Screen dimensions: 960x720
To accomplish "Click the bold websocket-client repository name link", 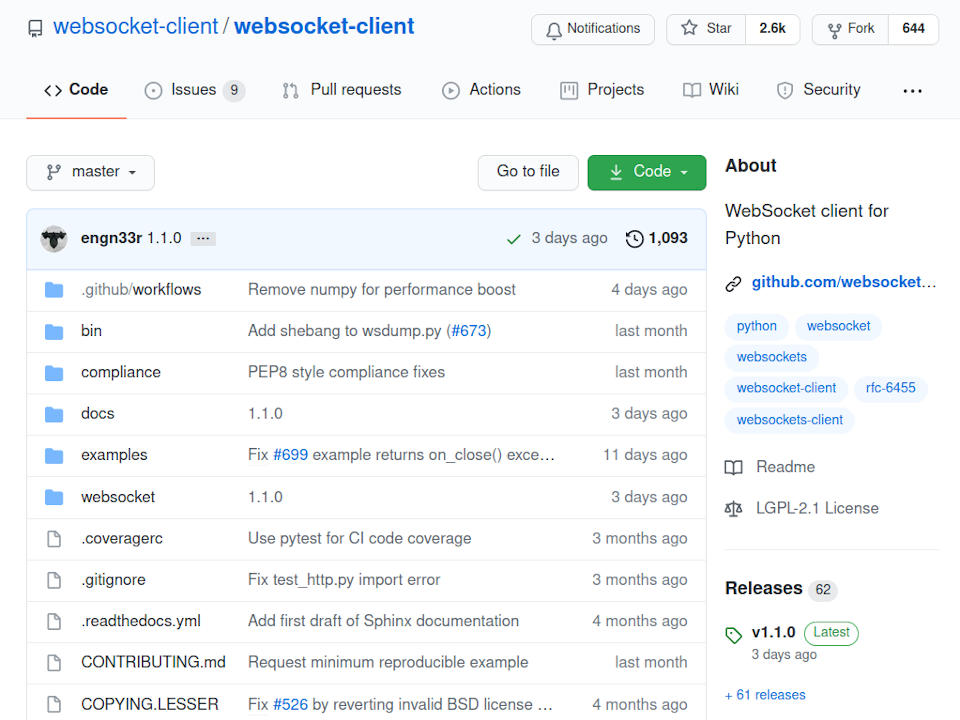I will coord(324,27).
